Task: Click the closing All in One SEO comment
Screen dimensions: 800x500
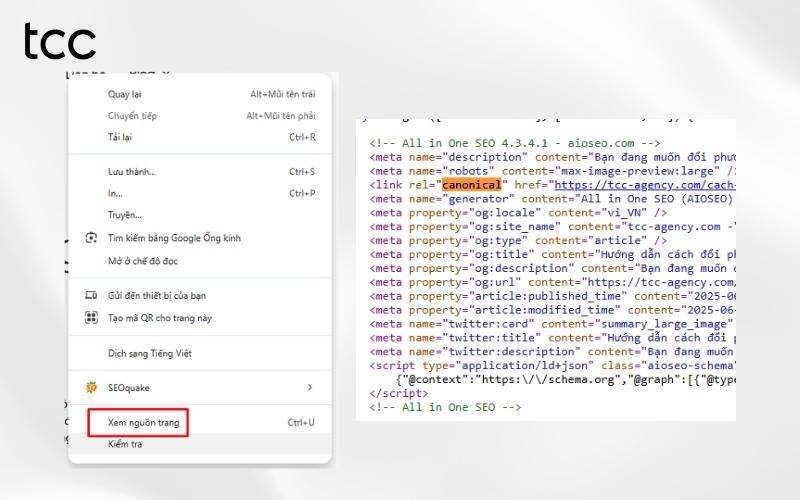Action: point(445,407)
